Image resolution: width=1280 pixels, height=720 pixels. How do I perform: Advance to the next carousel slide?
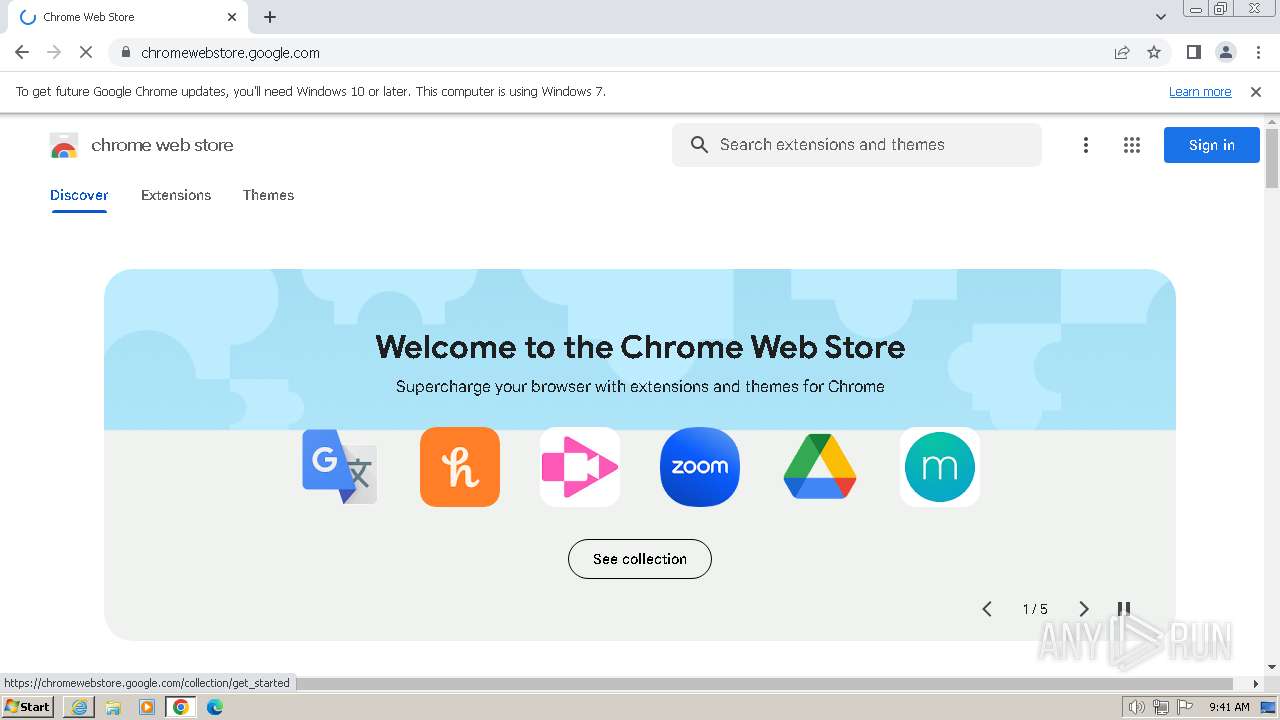click(x=1084, y=609)
